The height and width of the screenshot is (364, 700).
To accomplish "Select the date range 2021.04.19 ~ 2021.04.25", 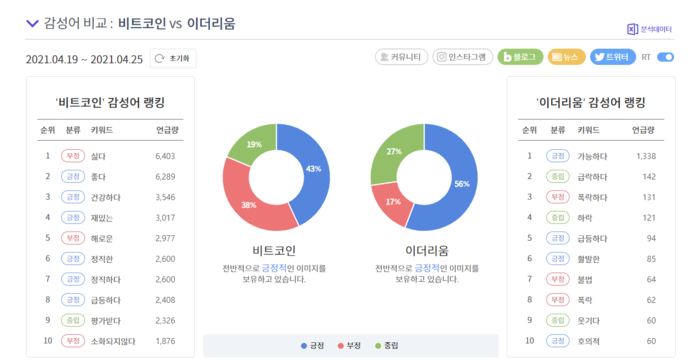I will pos(84,59).
